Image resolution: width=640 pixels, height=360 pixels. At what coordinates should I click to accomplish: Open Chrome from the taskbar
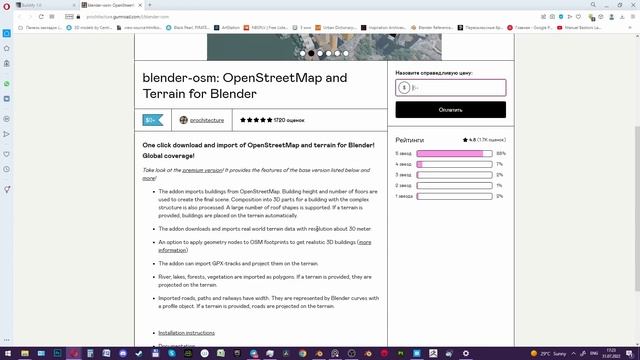[x=302, y=353]
